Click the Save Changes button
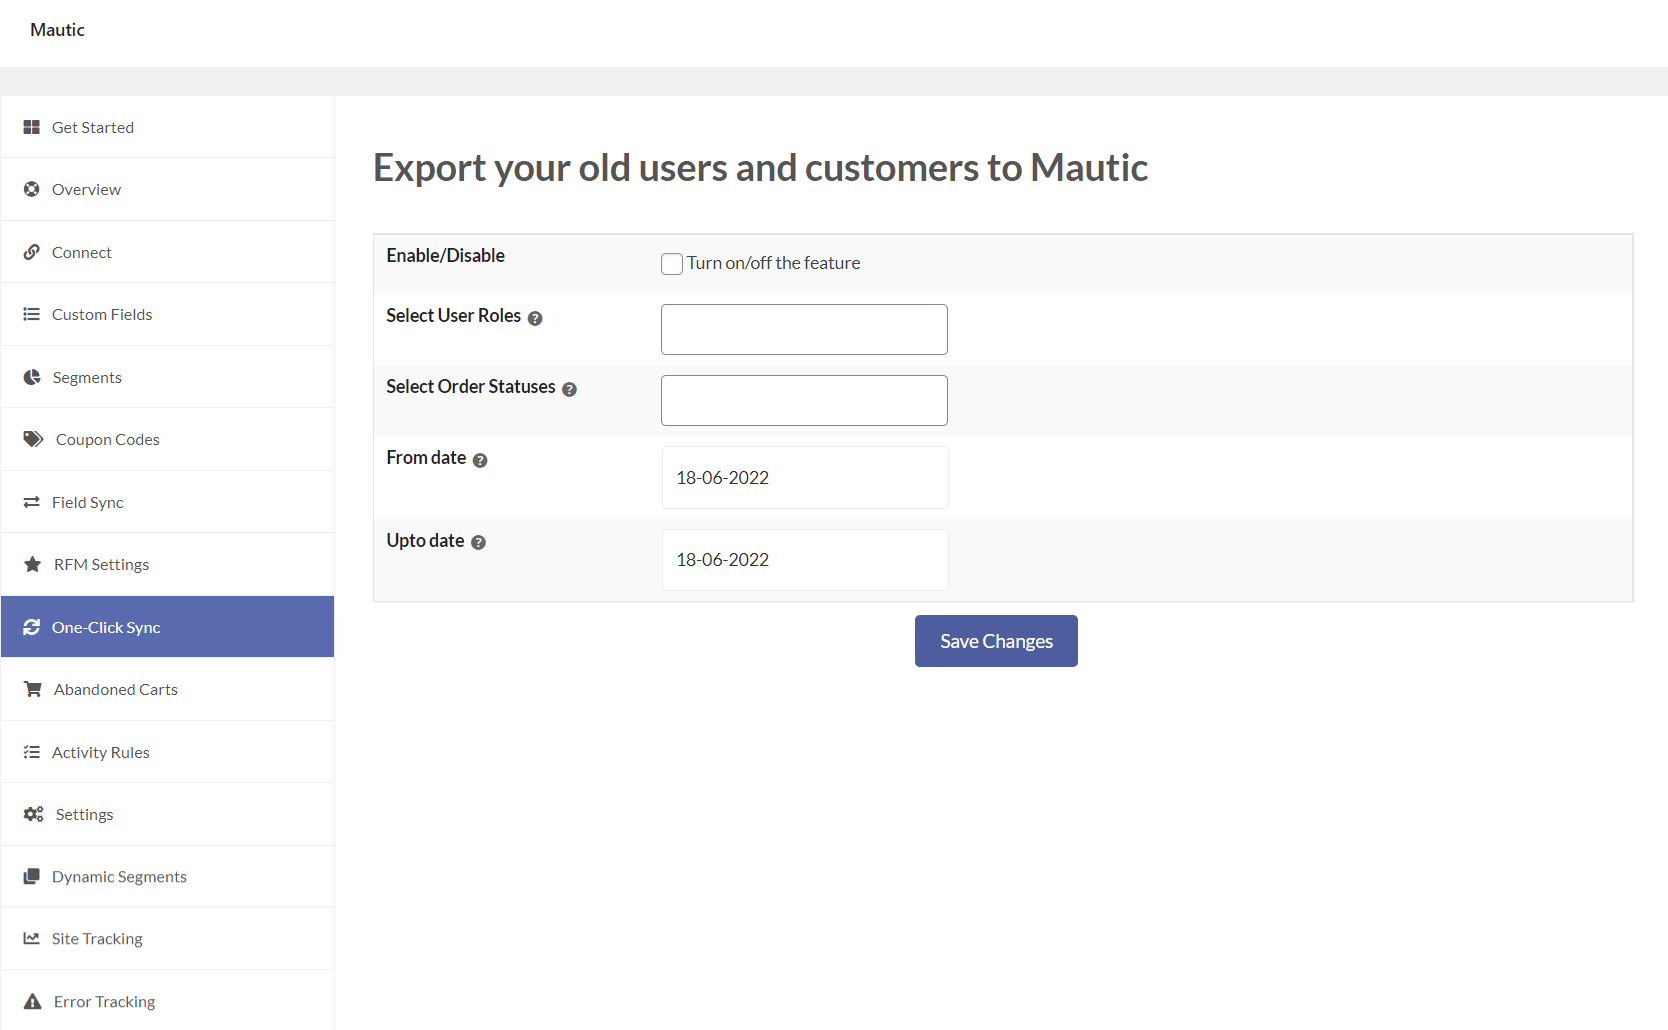Image resolution: width=1668 pixels, height=1030 pixels. click(x=996, y=641)
